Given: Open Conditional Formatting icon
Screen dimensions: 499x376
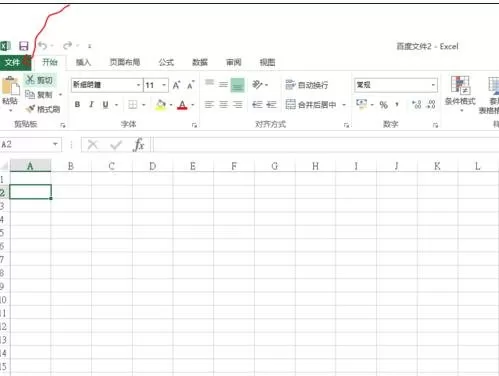Looking at the screenshot, I should pos(460,85).
